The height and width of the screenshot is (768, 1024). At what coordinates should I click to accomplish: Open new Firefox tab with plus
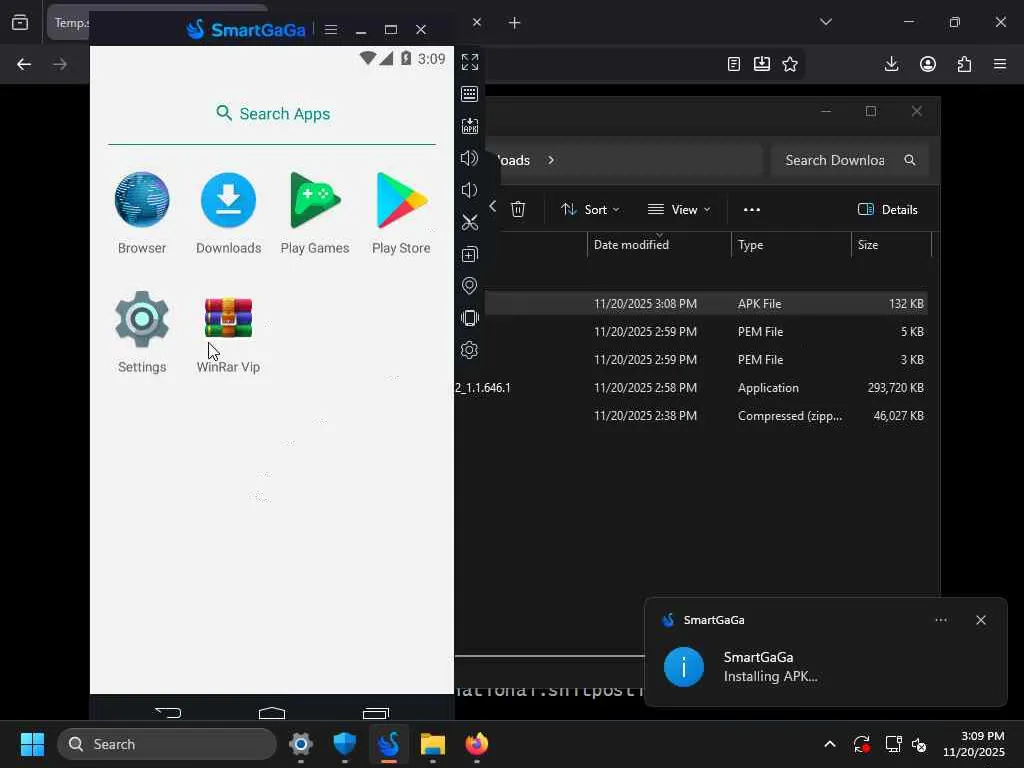pyautogui.click(x=515, y=23)
